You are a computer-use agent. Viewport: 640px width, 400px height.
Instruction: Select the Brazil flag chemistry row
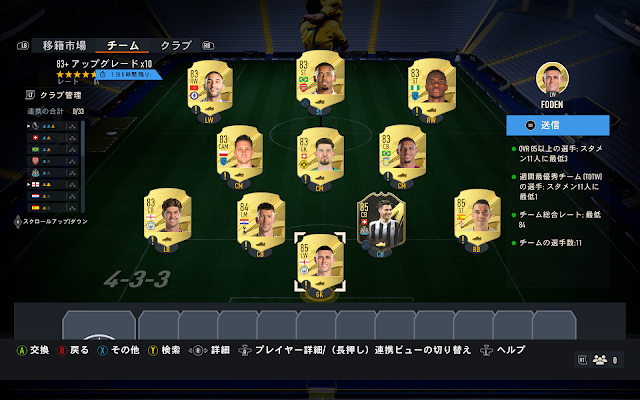click(x=52, y=149)
